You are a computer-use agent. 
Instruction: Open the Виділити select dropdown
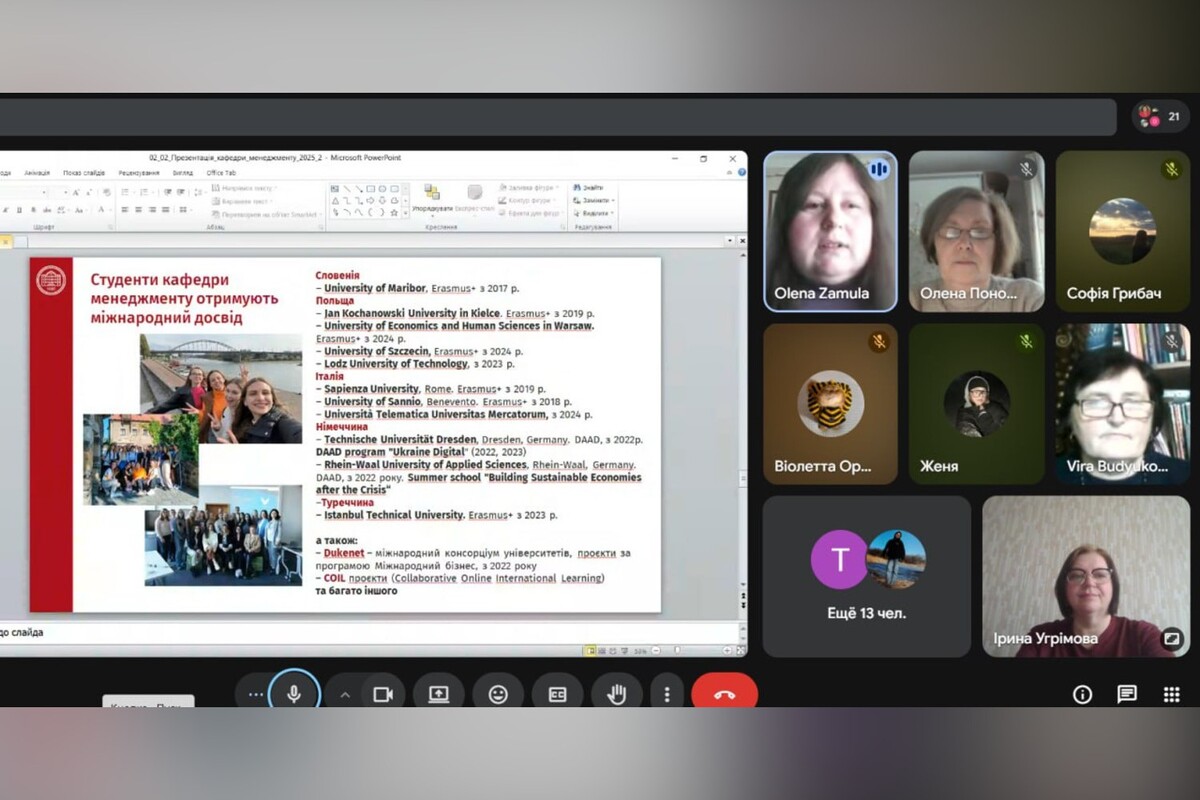pyautogui.click(x=593, y=213)
